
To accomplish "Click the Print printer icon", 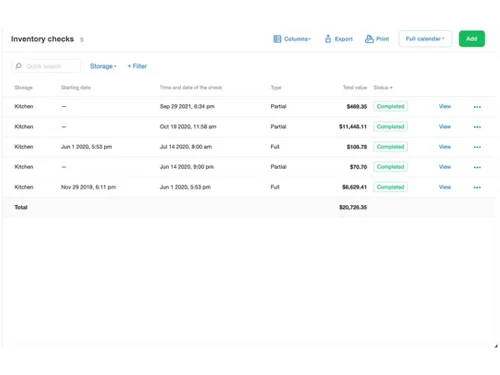I will (369, 39).
